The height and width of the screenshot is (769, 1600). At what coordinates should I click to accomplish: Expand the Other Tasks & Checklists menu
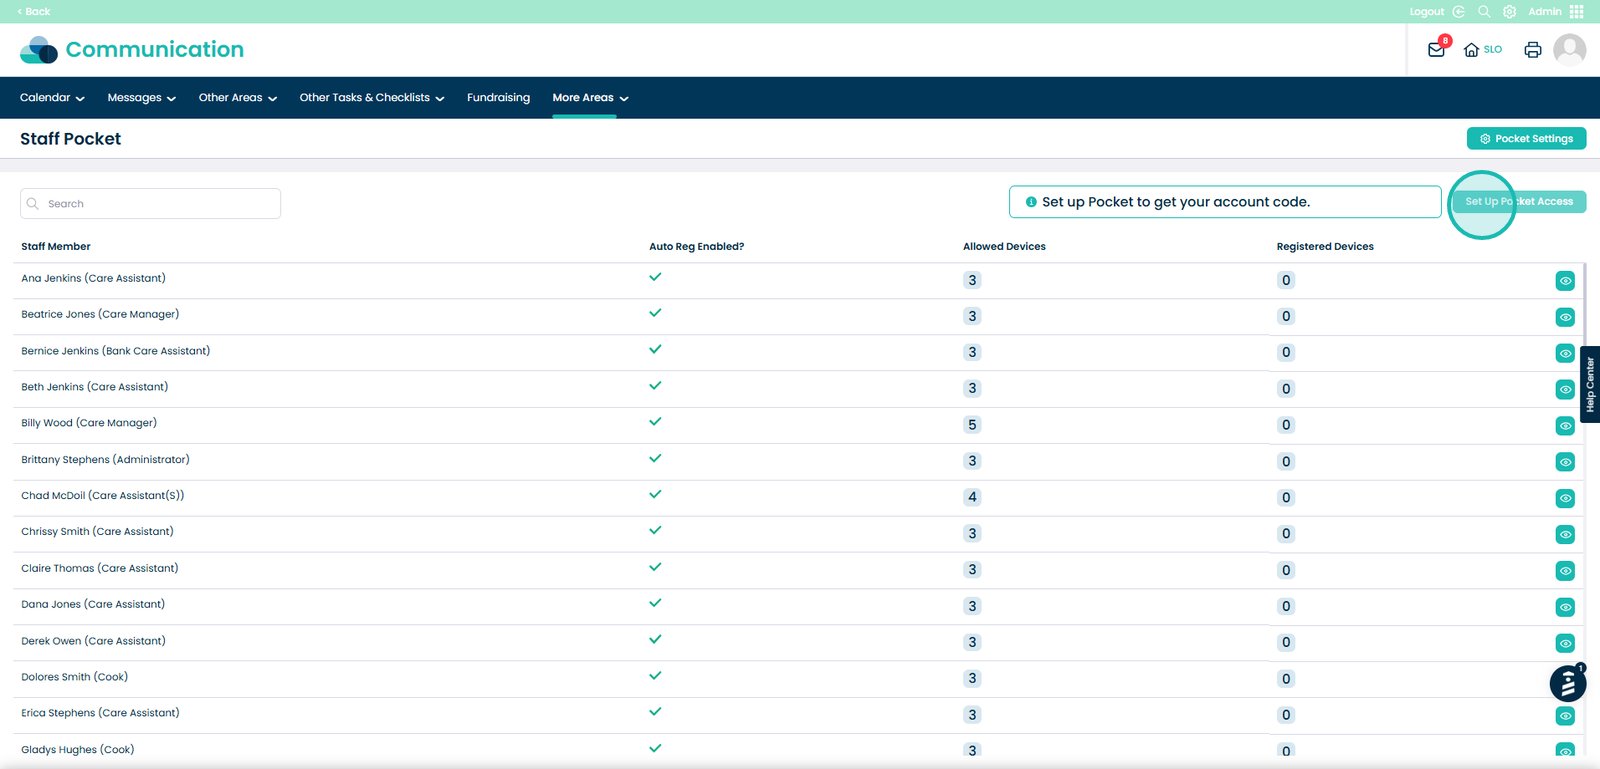tap(371, 98)
